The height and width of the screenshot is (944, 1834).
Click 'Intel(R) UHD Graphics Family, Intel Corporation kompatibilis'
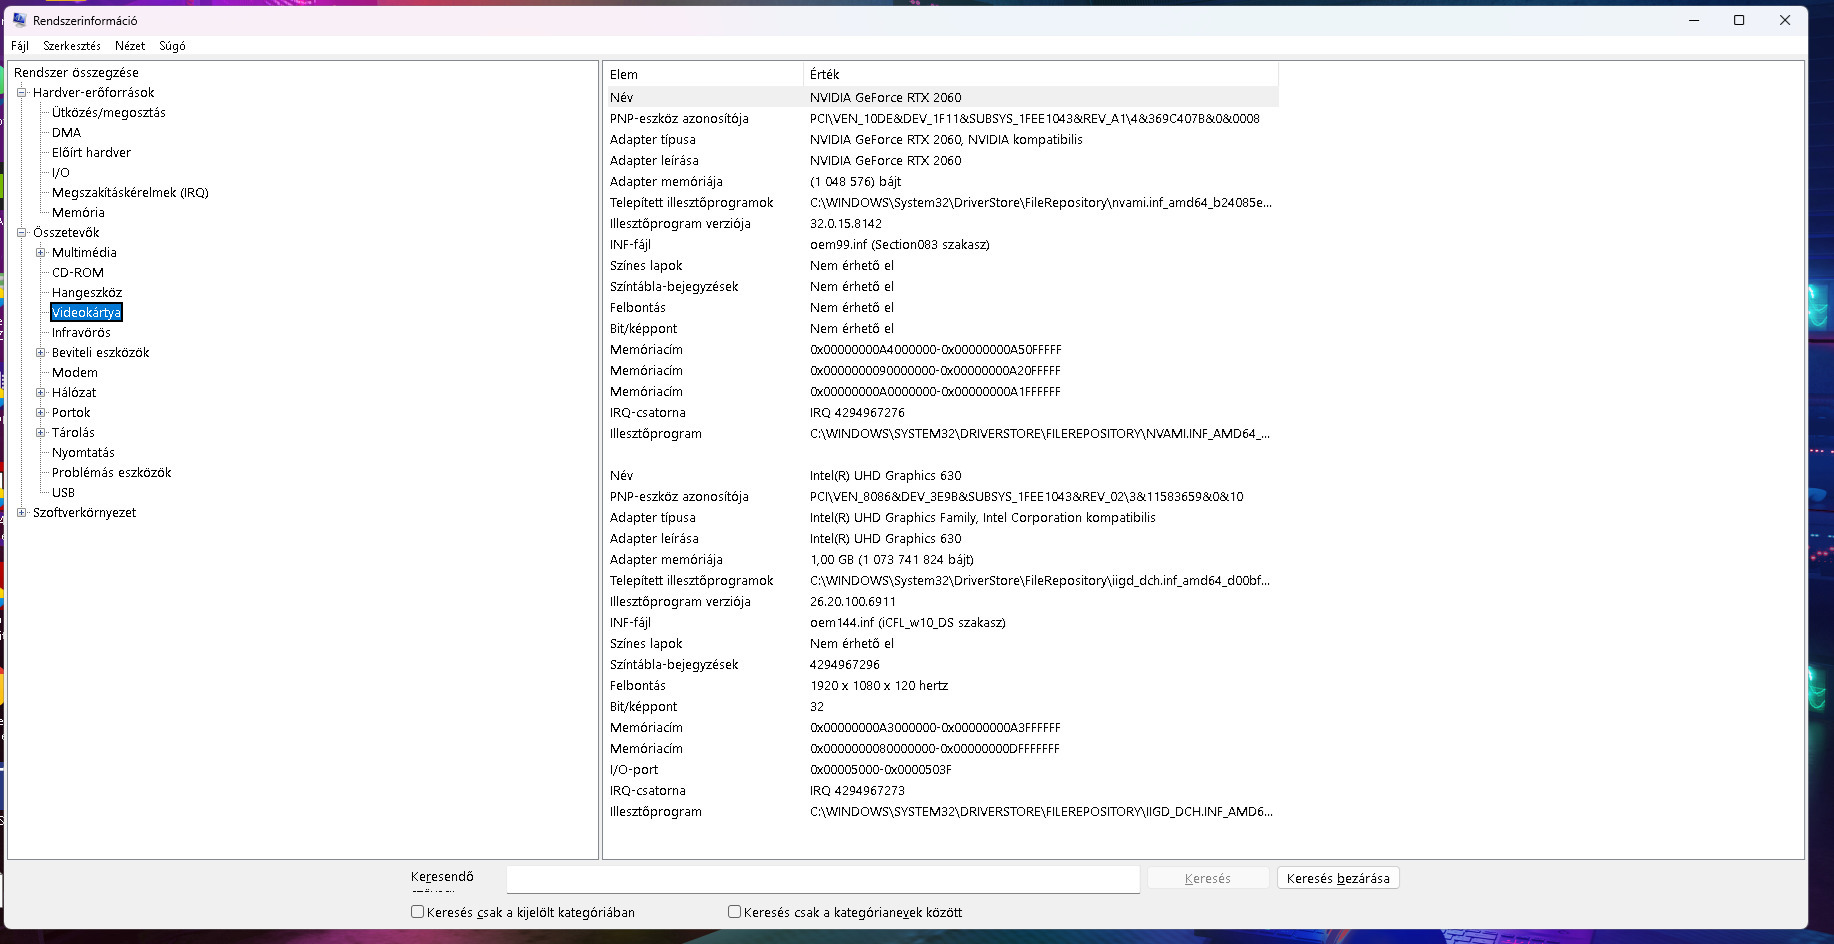983,517
